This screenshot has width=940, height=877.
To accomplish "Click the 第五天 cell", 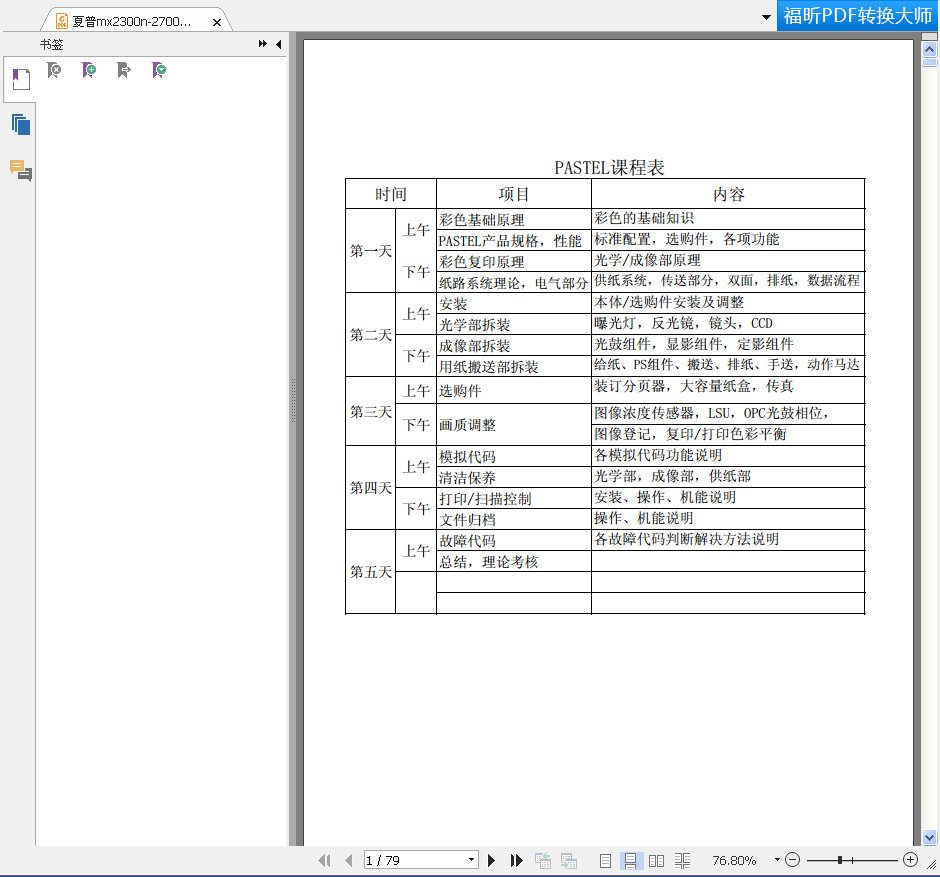I will (371, 572).
